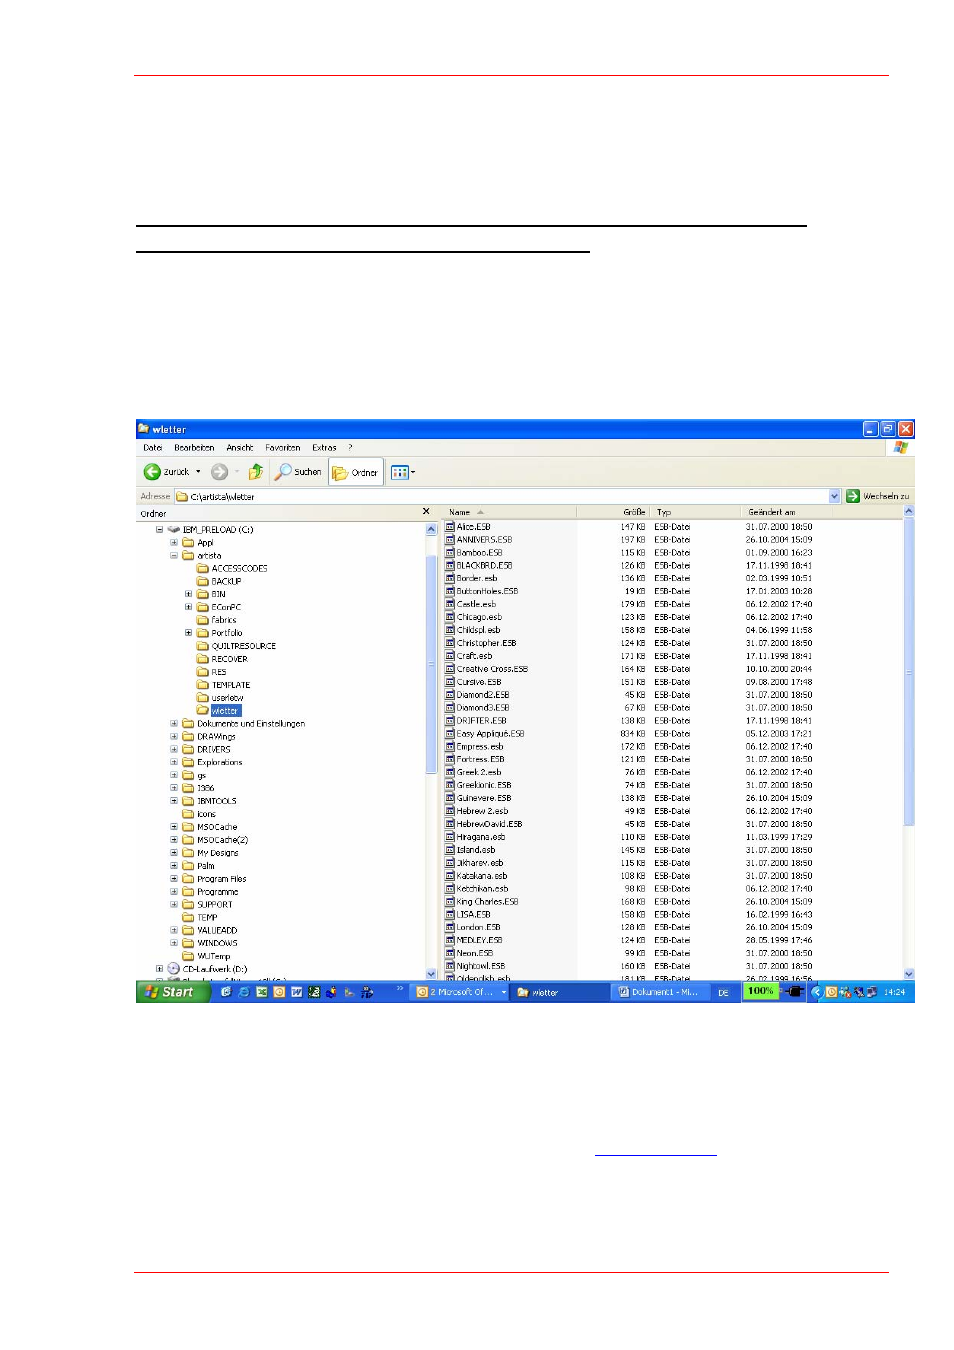Select the file name Ketchikan.esb
The height and width of the screenshot is (1350, 954).
point(483,889)
